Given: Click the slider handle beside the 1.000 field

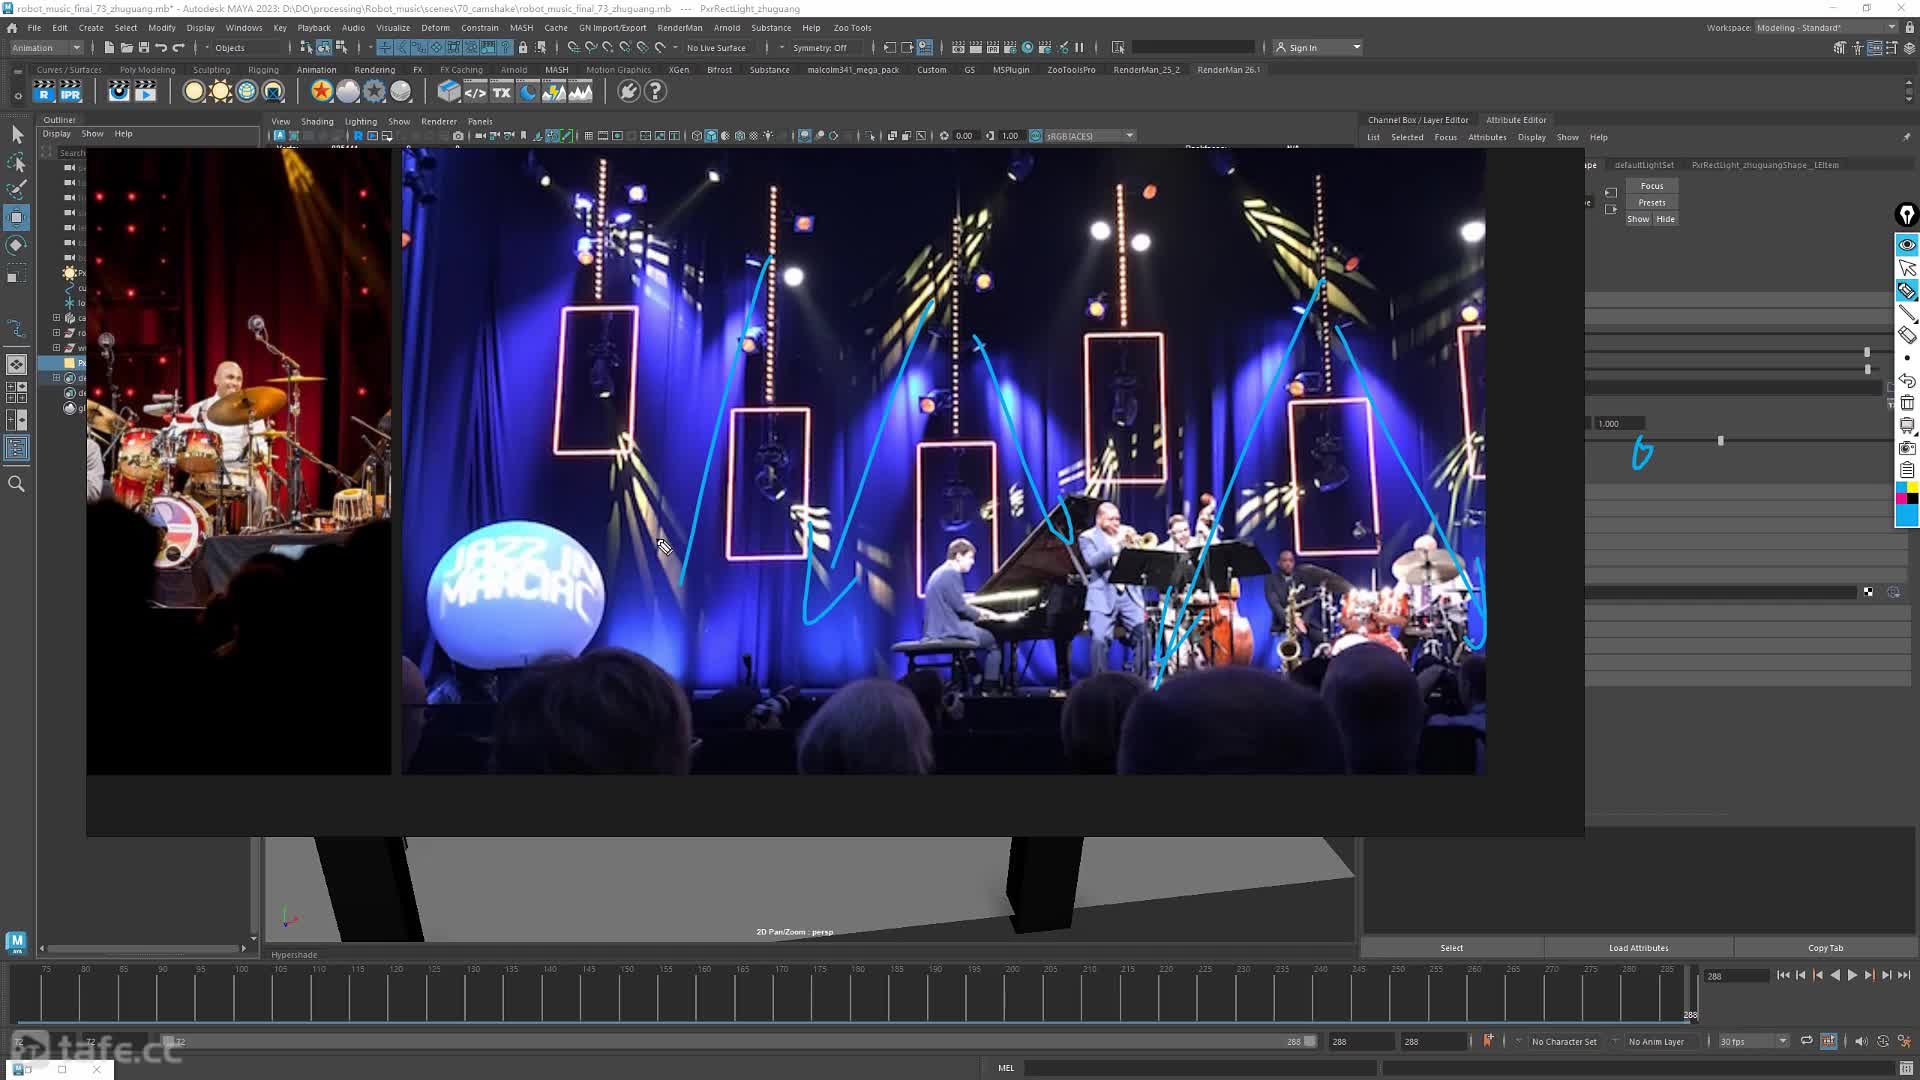Looking at the screenshot, I should (1720, 441).
